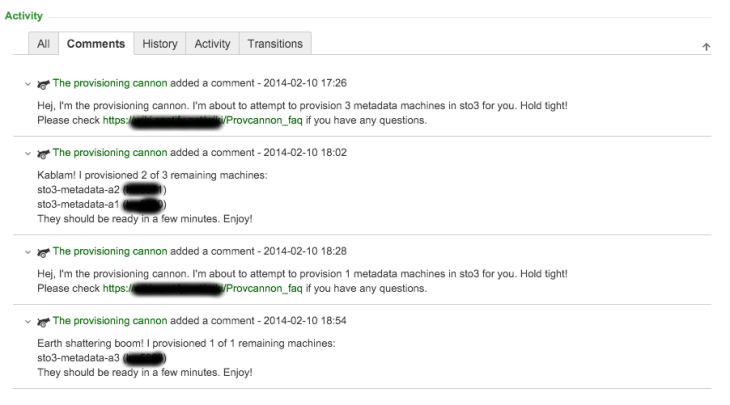Click the Activity section heading
The height and width of the screenshot is (405, 730).
[x=24, y=16]
